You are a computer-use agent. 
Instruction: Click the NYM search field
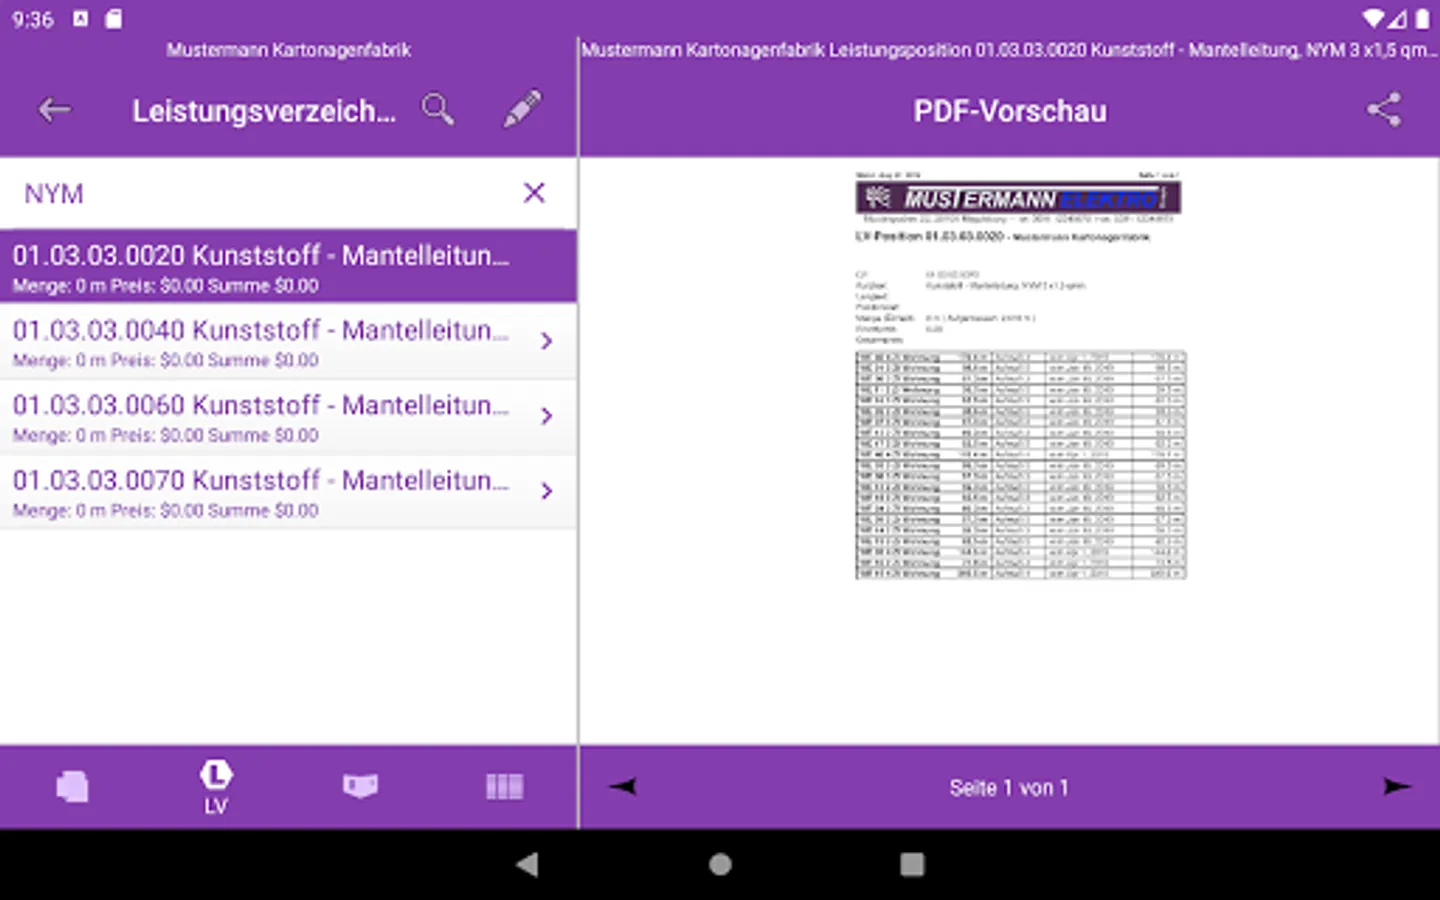pos(288,193)
